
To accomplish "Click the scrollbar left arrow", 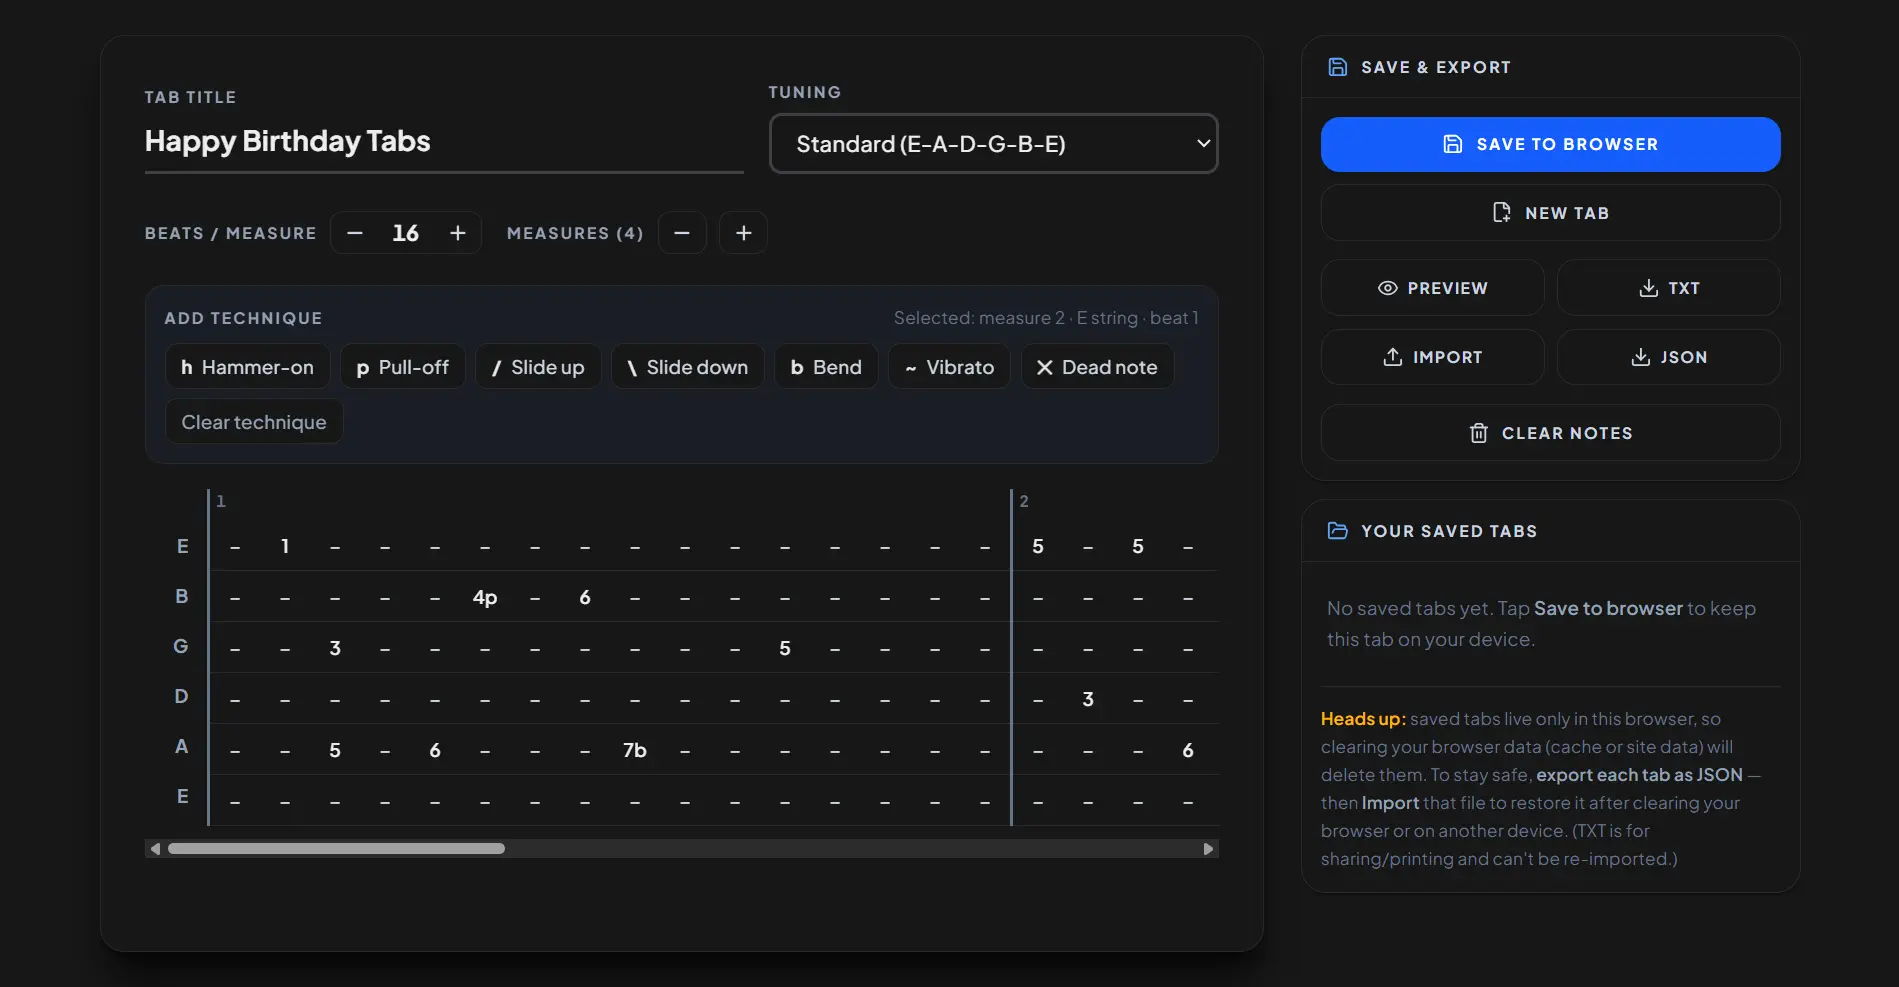I will coord(155,849).
